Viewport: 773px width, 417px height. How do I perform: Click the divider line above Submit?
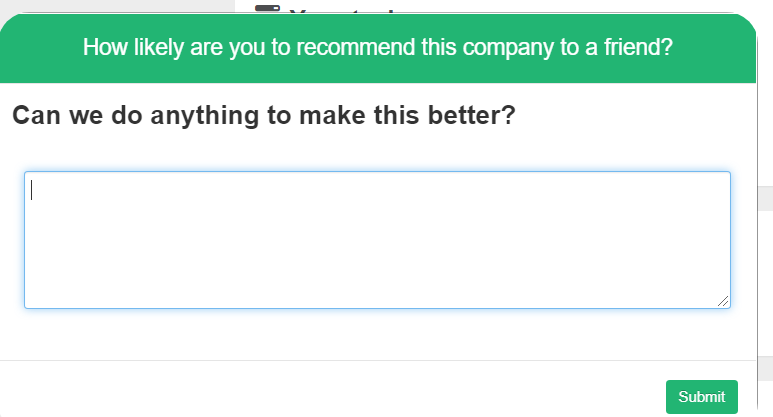pos(377,360)
